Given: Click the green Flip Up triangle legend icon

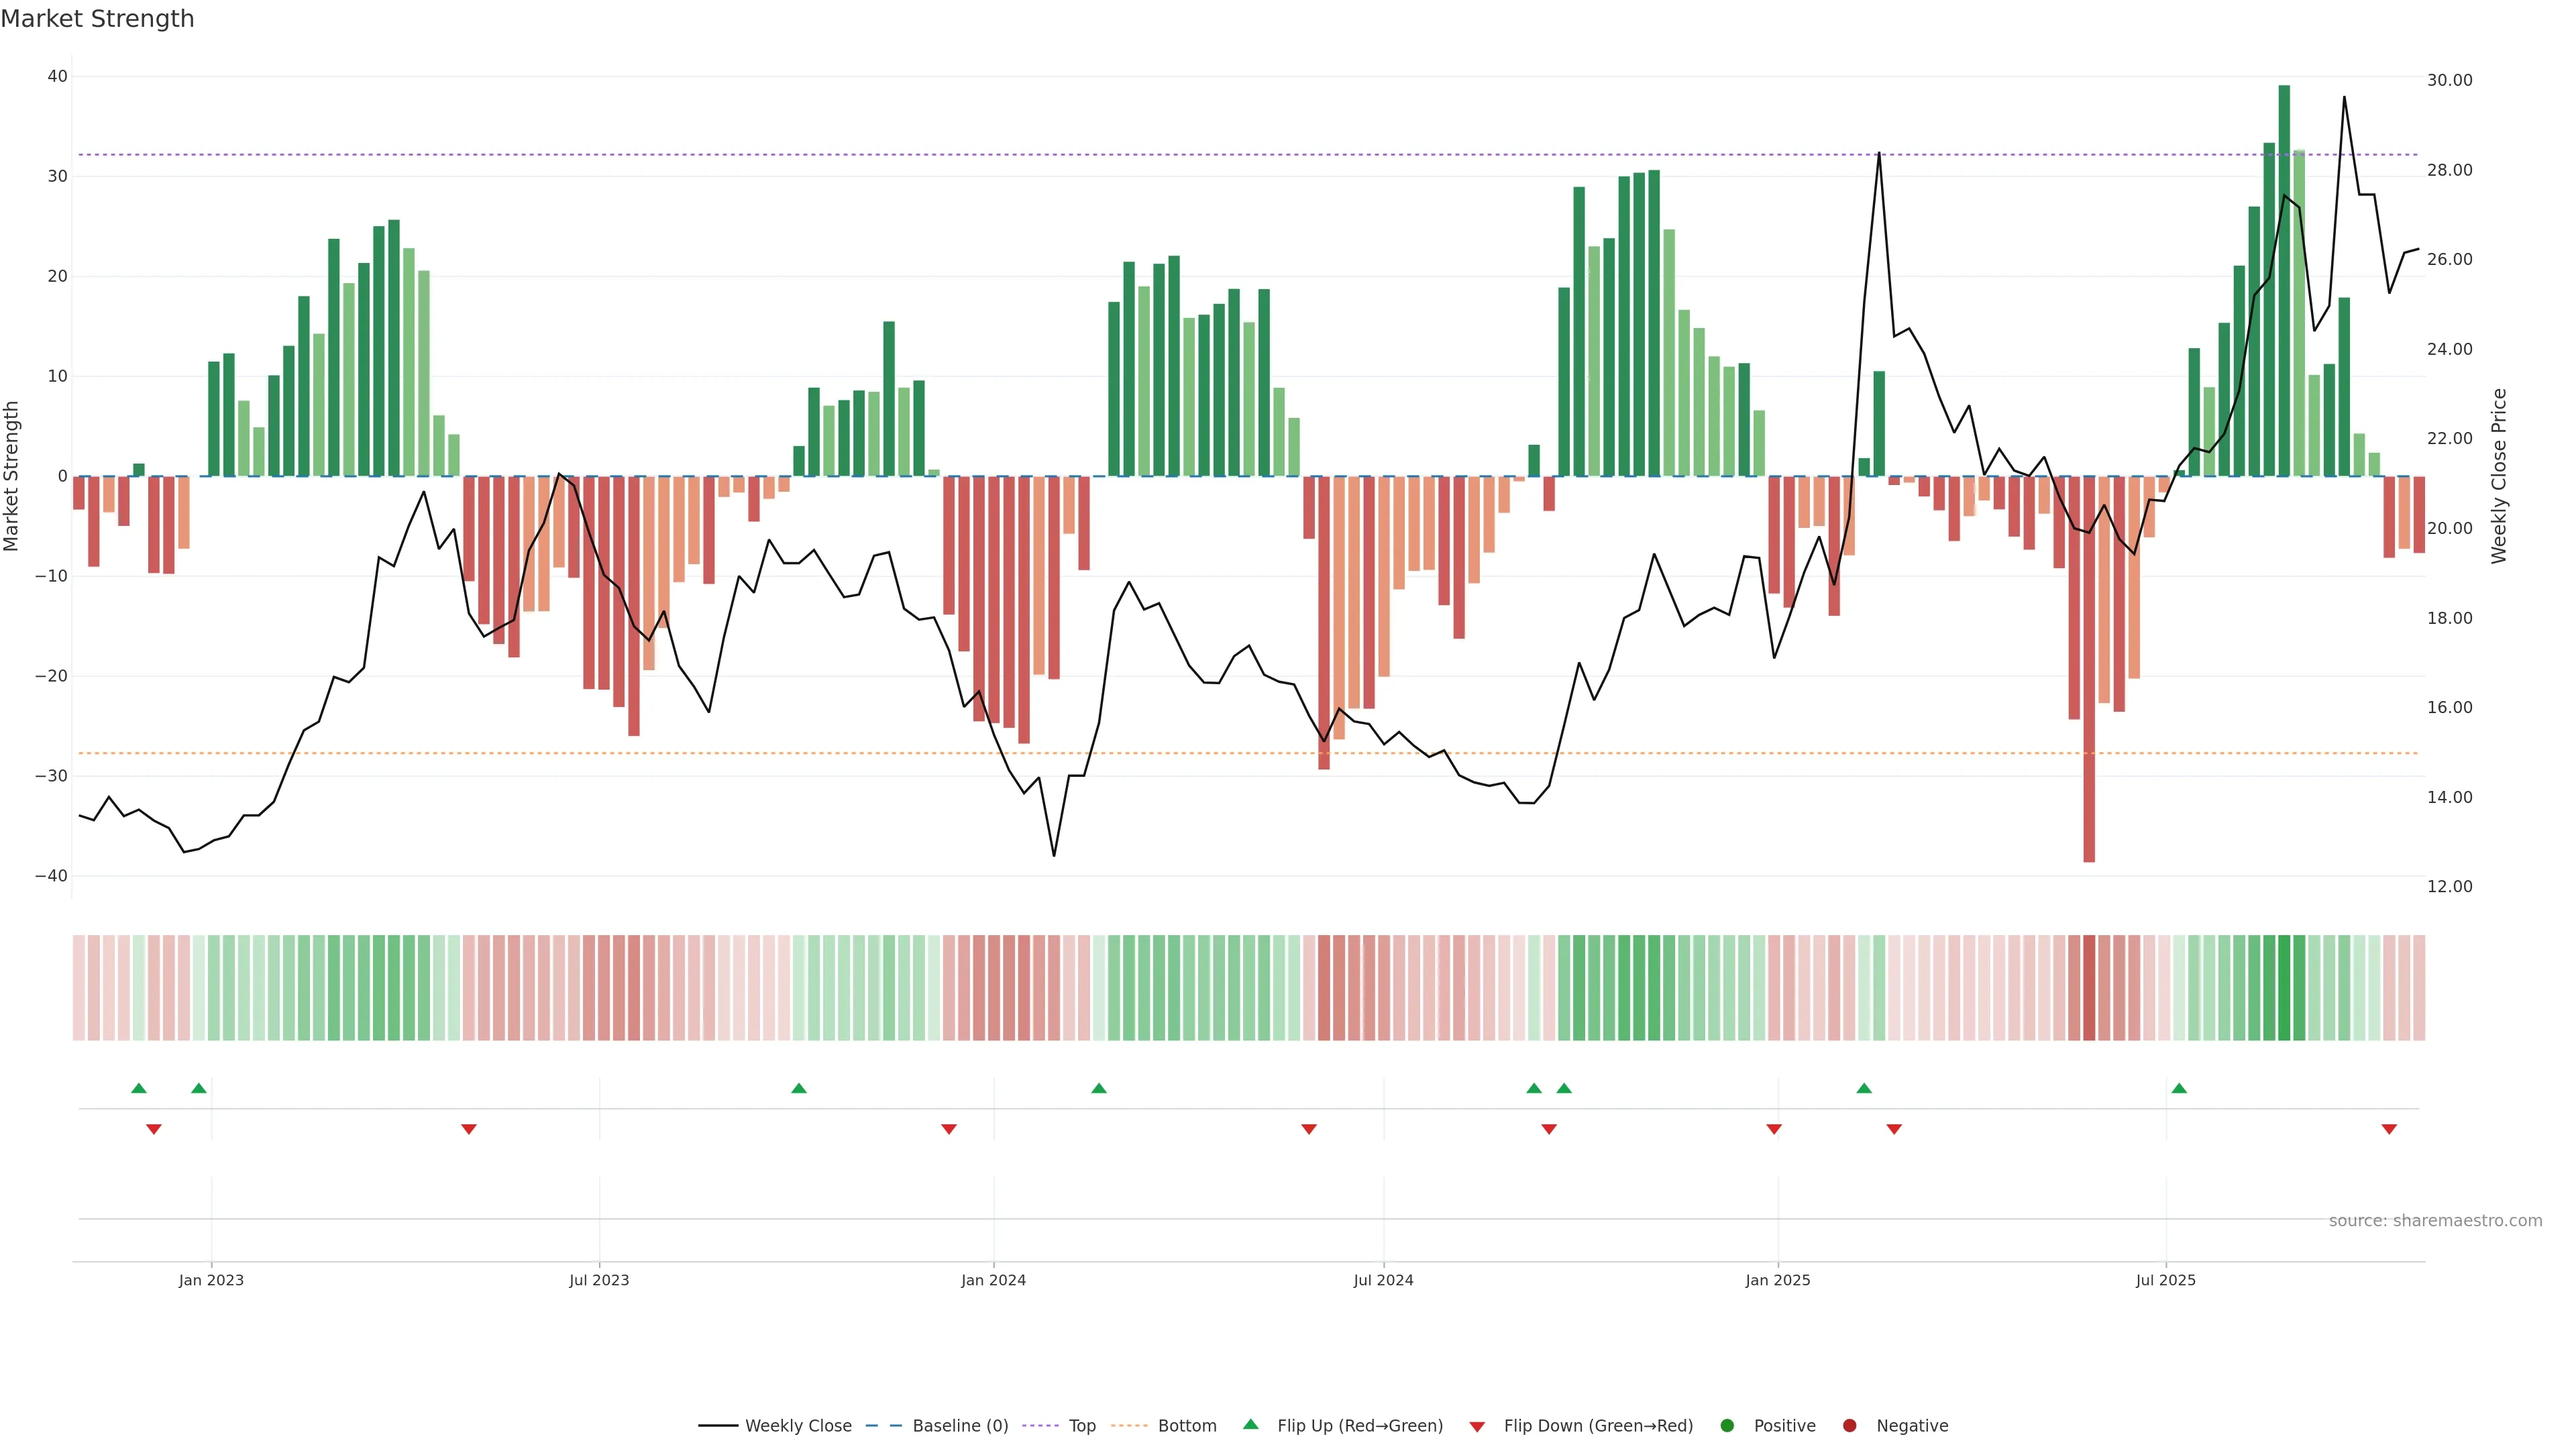Looking at the screenshot, I should tap(1250, 1424).
